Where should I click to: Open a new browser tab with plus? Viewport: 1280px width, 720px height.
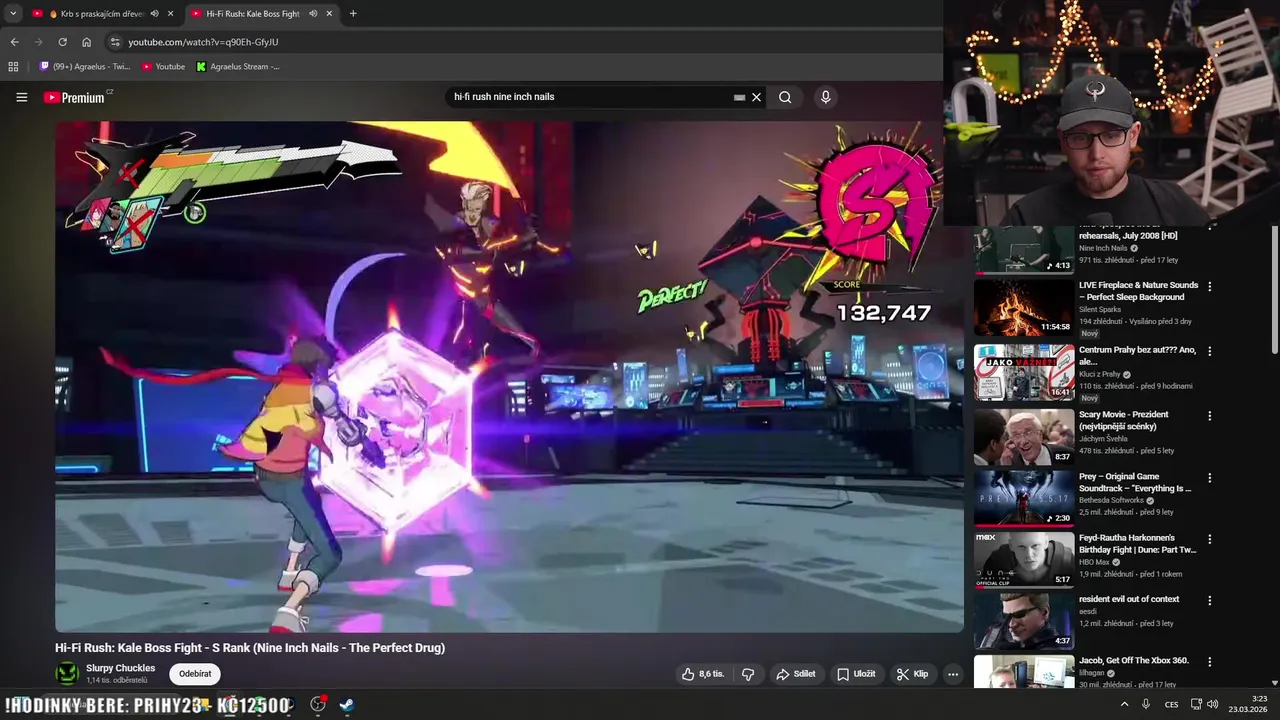coord(353,14)
